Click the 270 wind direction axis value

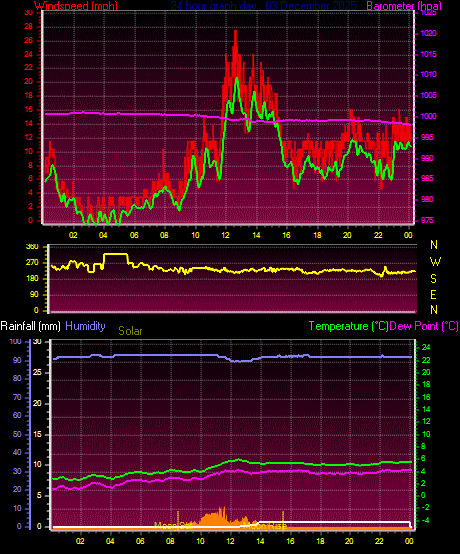tap(33, 263)
